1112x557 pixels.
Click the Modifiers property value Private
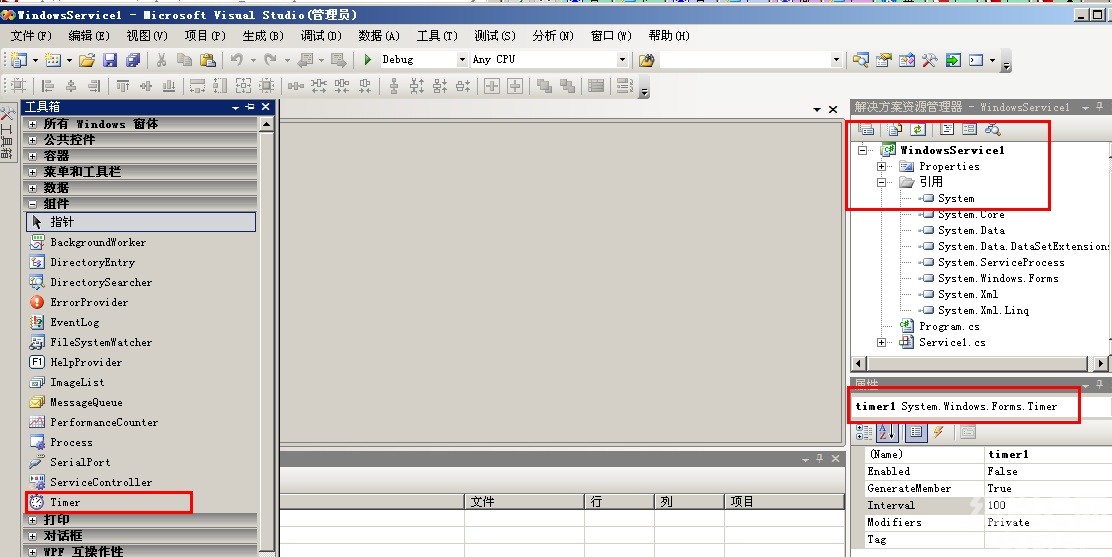point(1049,522)
